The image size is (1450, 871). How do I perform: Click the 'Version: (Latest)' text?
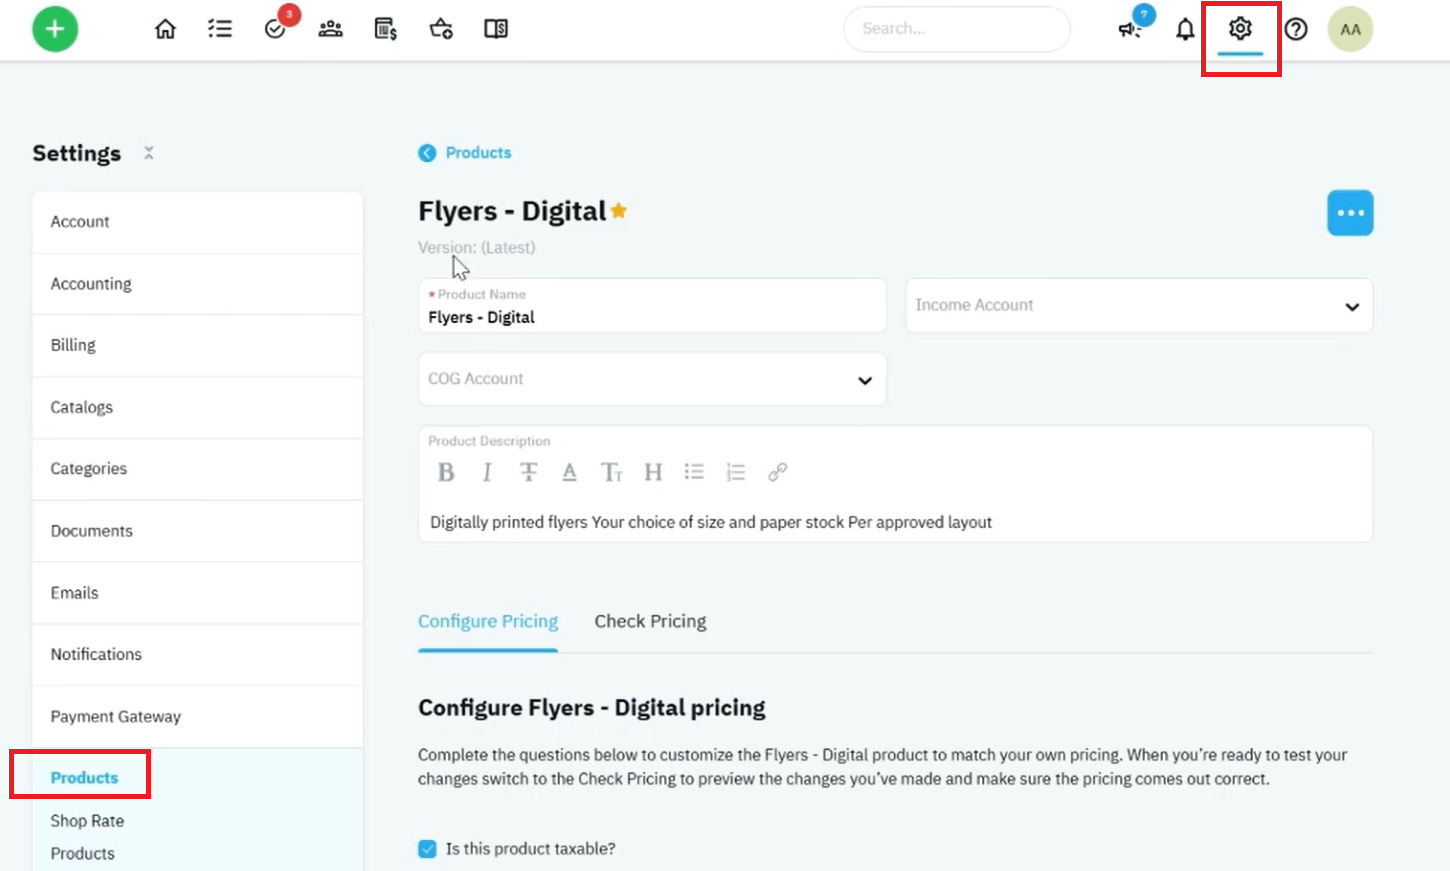(476, 247)
